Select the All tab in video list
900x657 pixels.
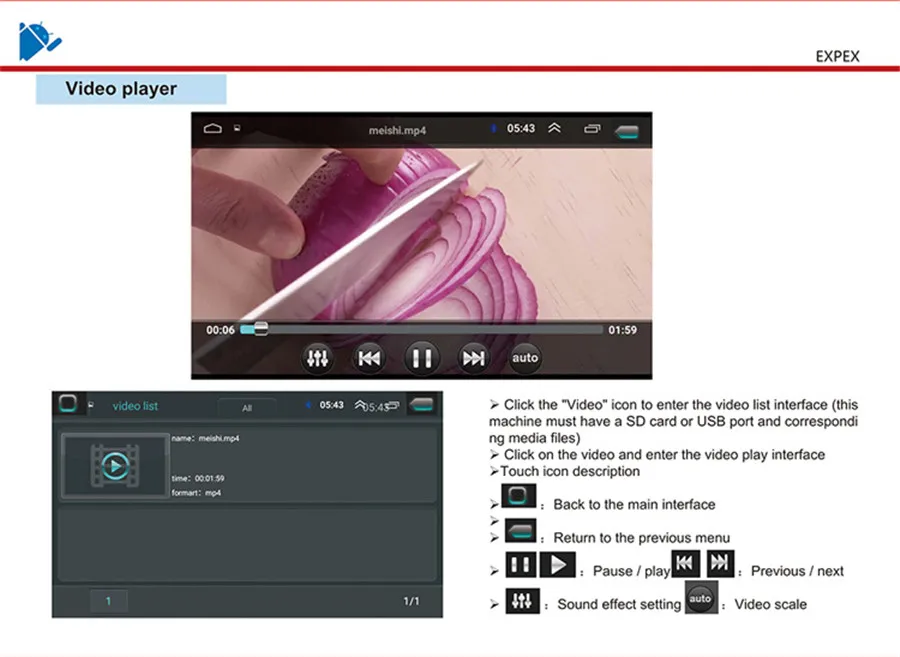tap(247, 407)
